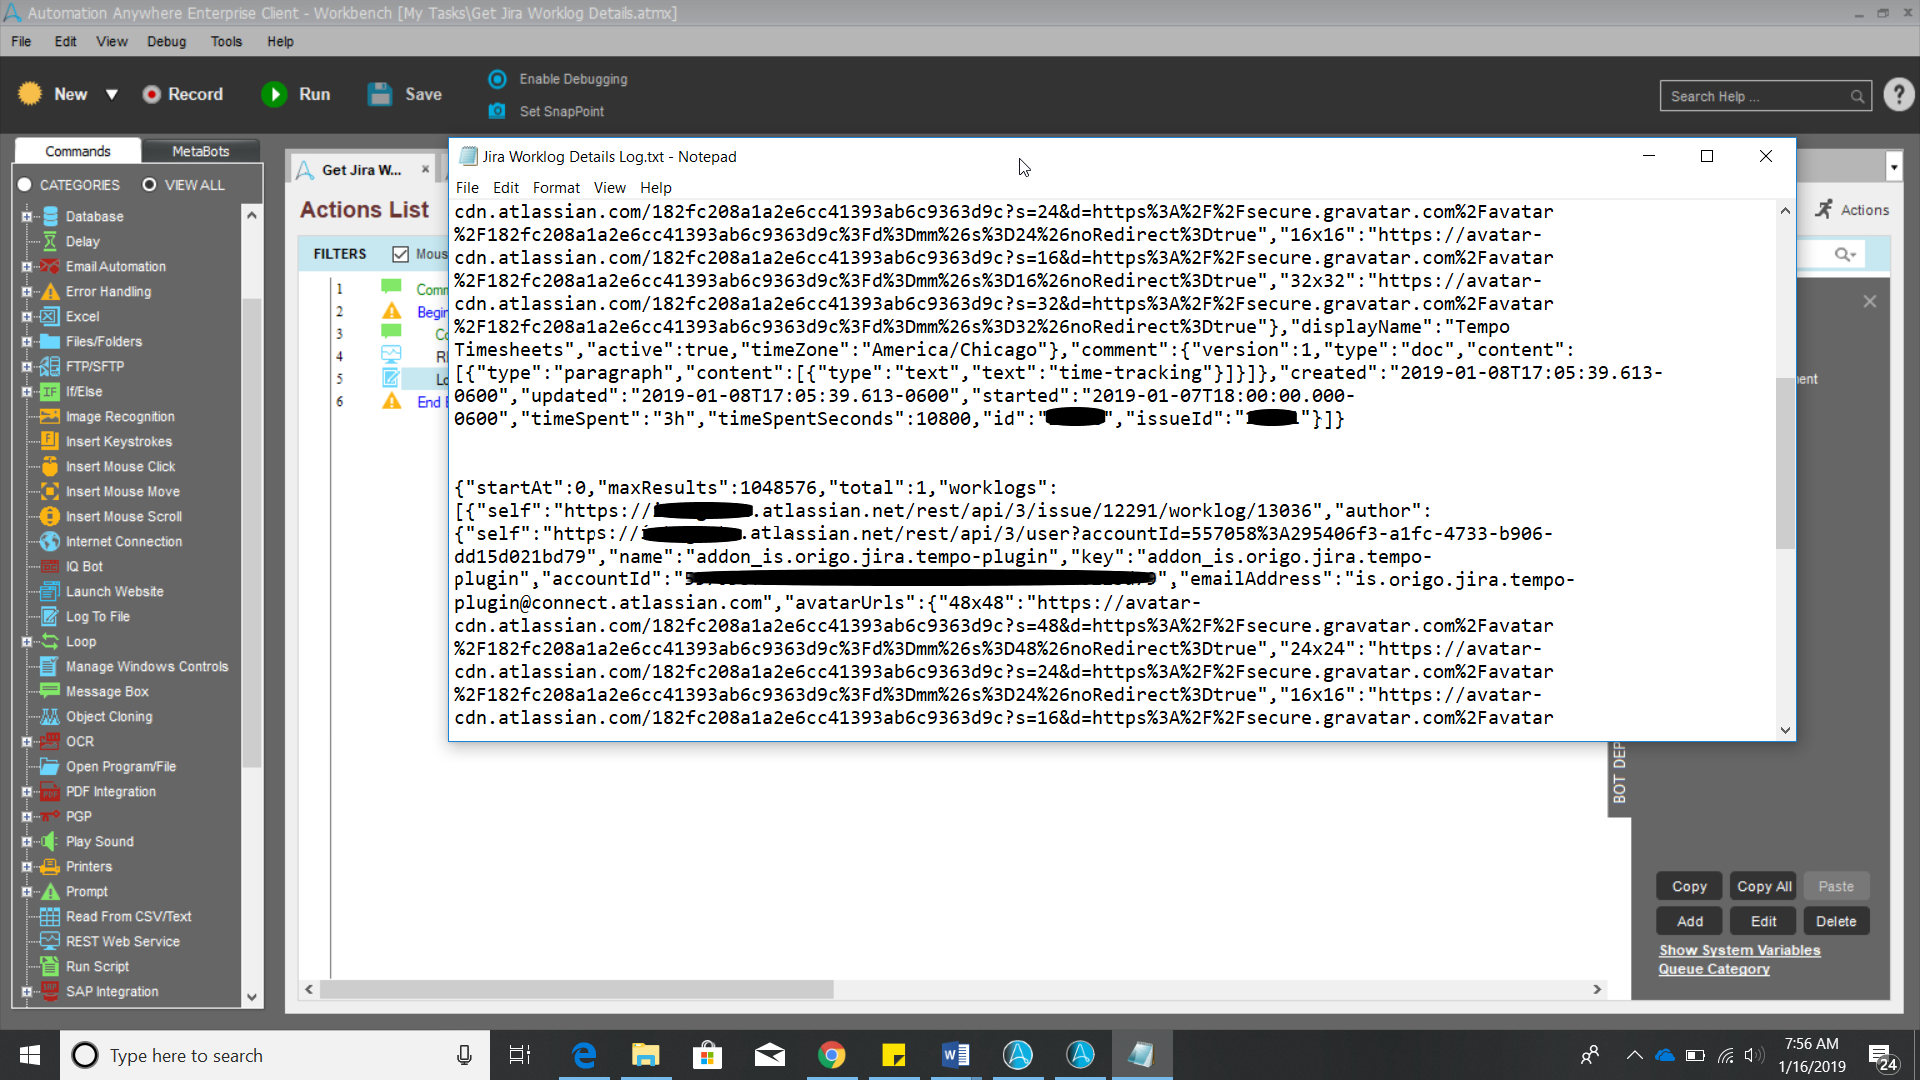The image size is (1920, 1080).
Task: Open Notepad's Format menu
Action: coord(556,188)
